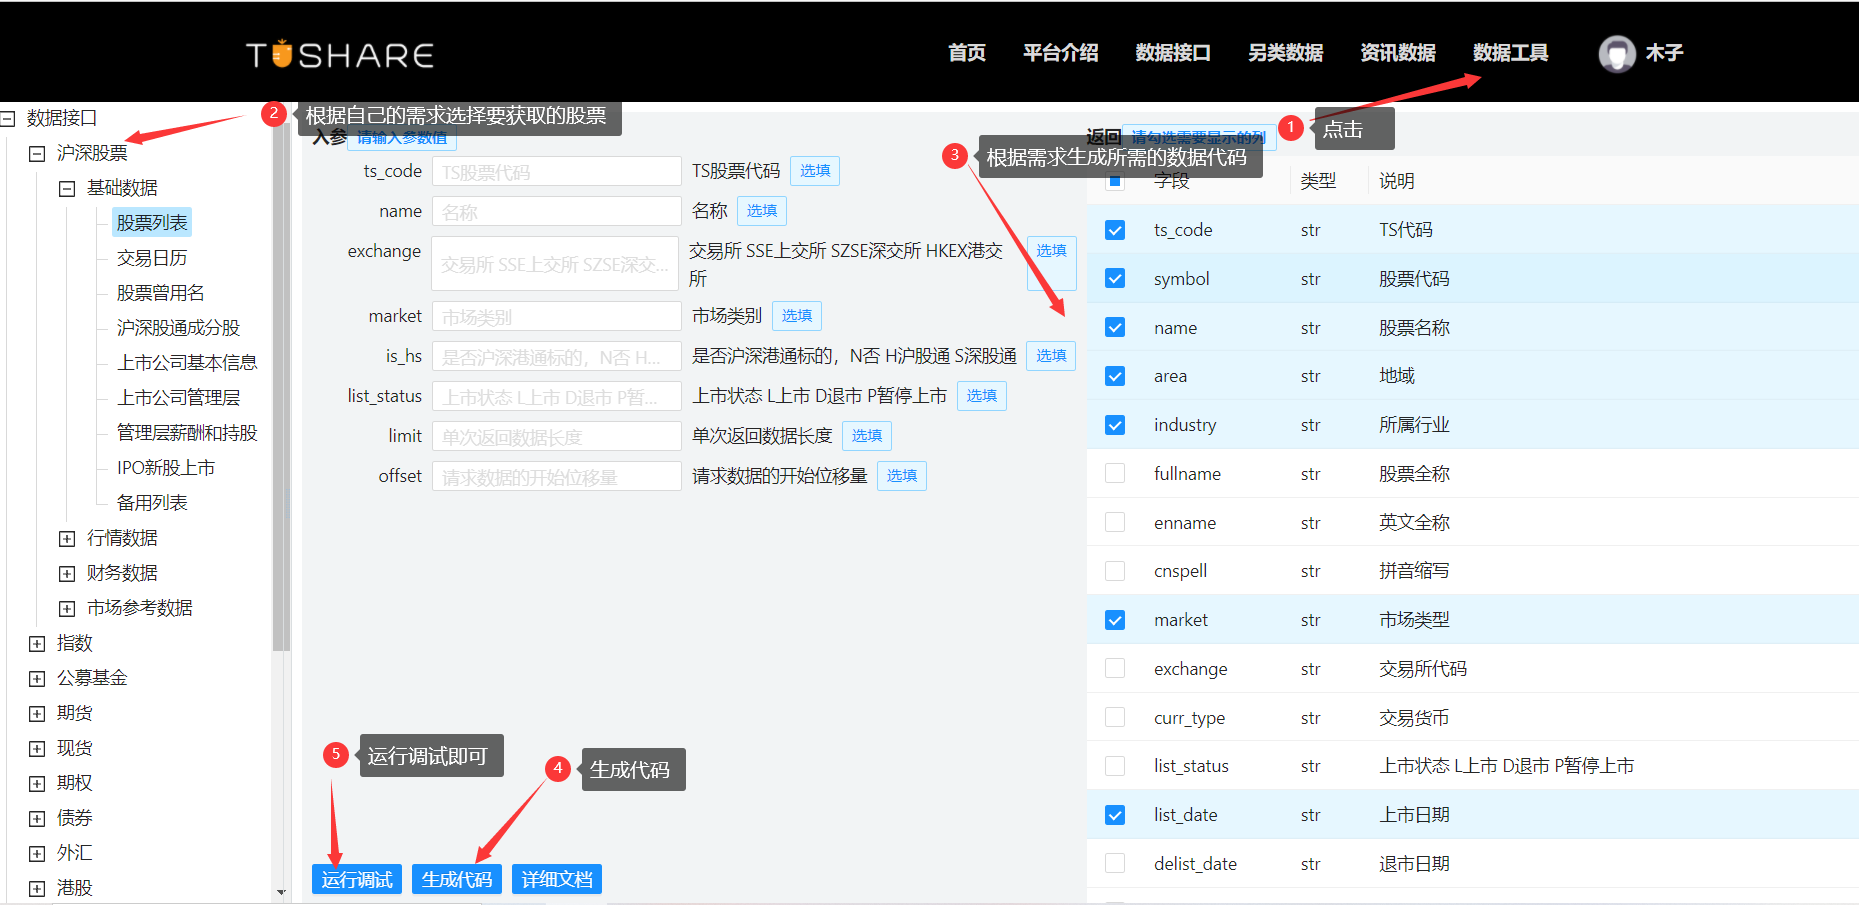Viewport: 1859px width, 905px height.
Task: Select 交易日历 in the left tree
Action: [151, 257]
